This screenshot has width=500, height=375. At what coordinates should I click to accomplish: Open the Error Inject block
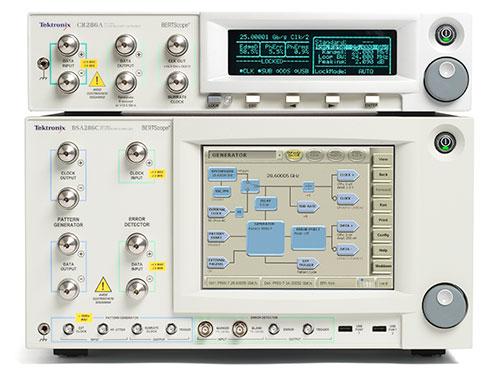point(308,238)
